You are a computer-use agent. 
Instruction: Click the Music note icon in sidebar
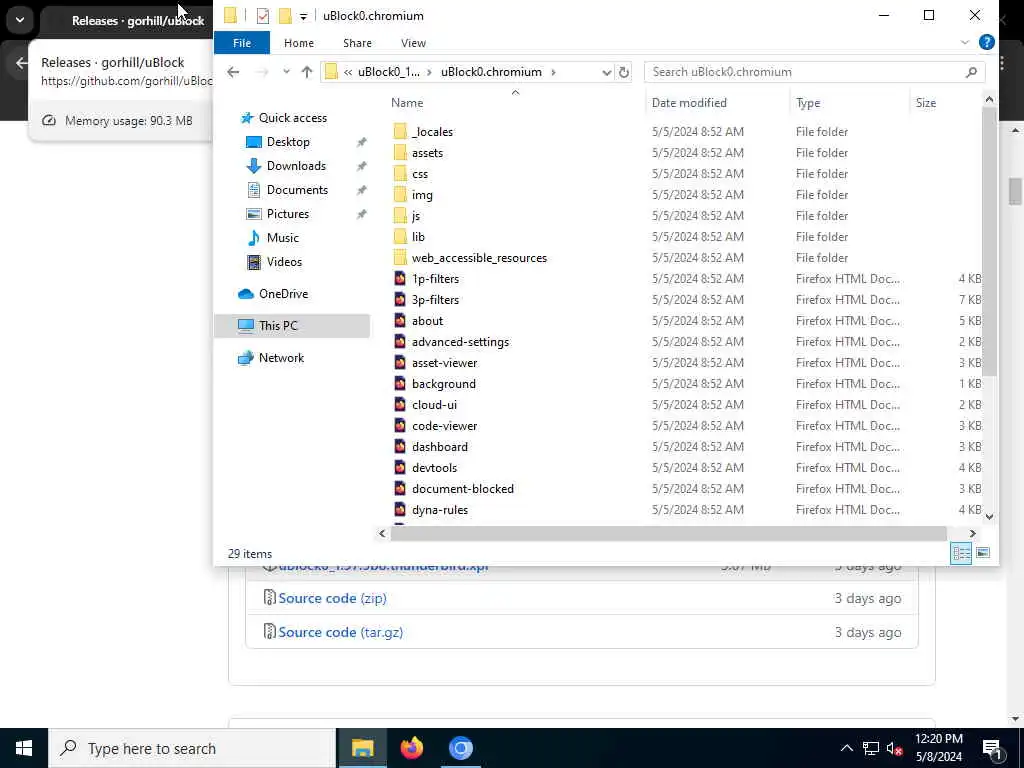point(253,238)
